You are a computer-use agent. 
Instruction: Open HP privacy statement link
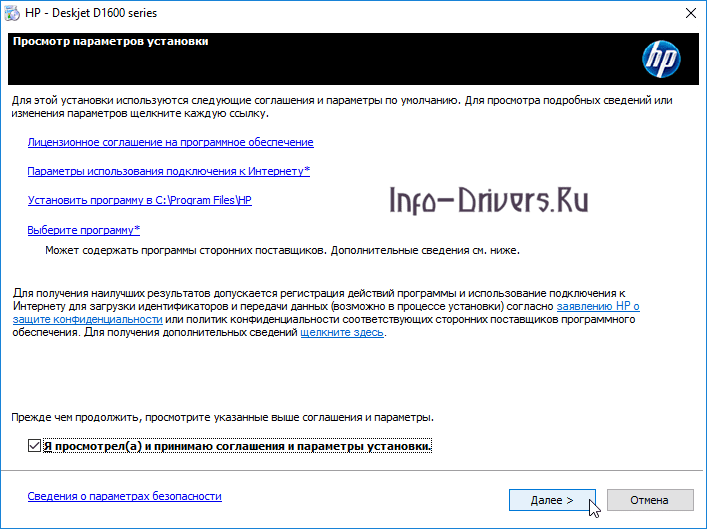598,306
